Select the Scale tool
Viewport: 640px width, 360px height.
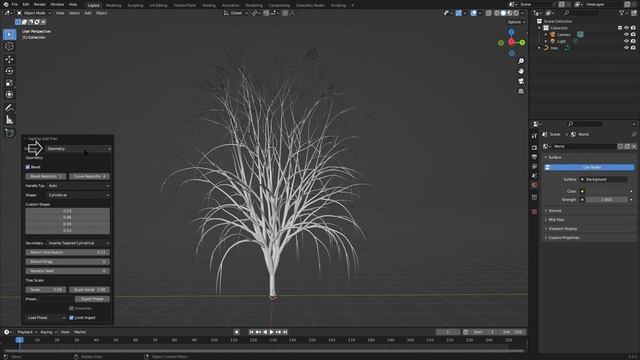click(x=9, y=83)
